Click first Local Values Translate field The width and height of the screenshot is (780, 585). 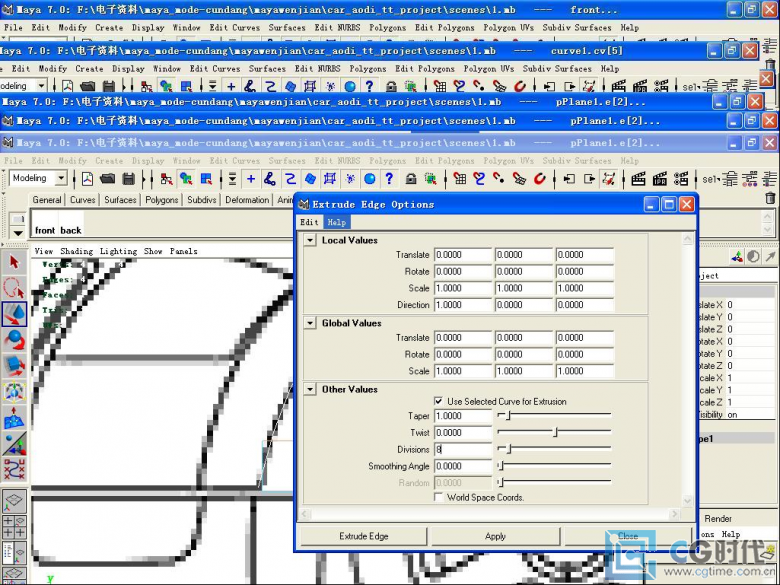pyautogui.click(x=463, y=255)
